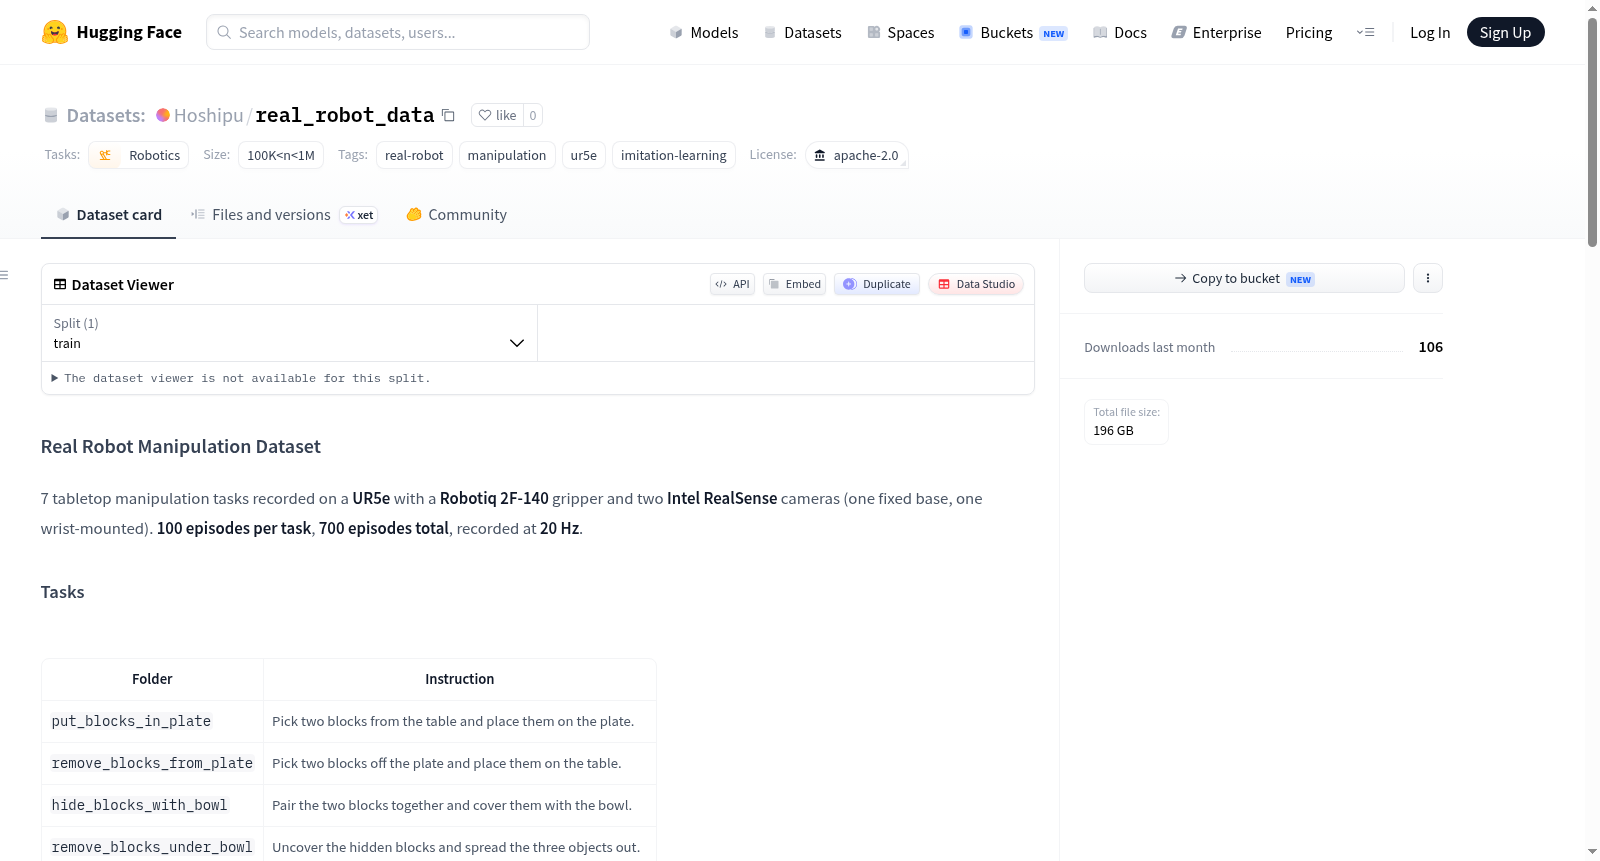Screen dimensions: 1600x861
Task: Open the apache-2.0 license tag
Action: click(x=857, y=155)
